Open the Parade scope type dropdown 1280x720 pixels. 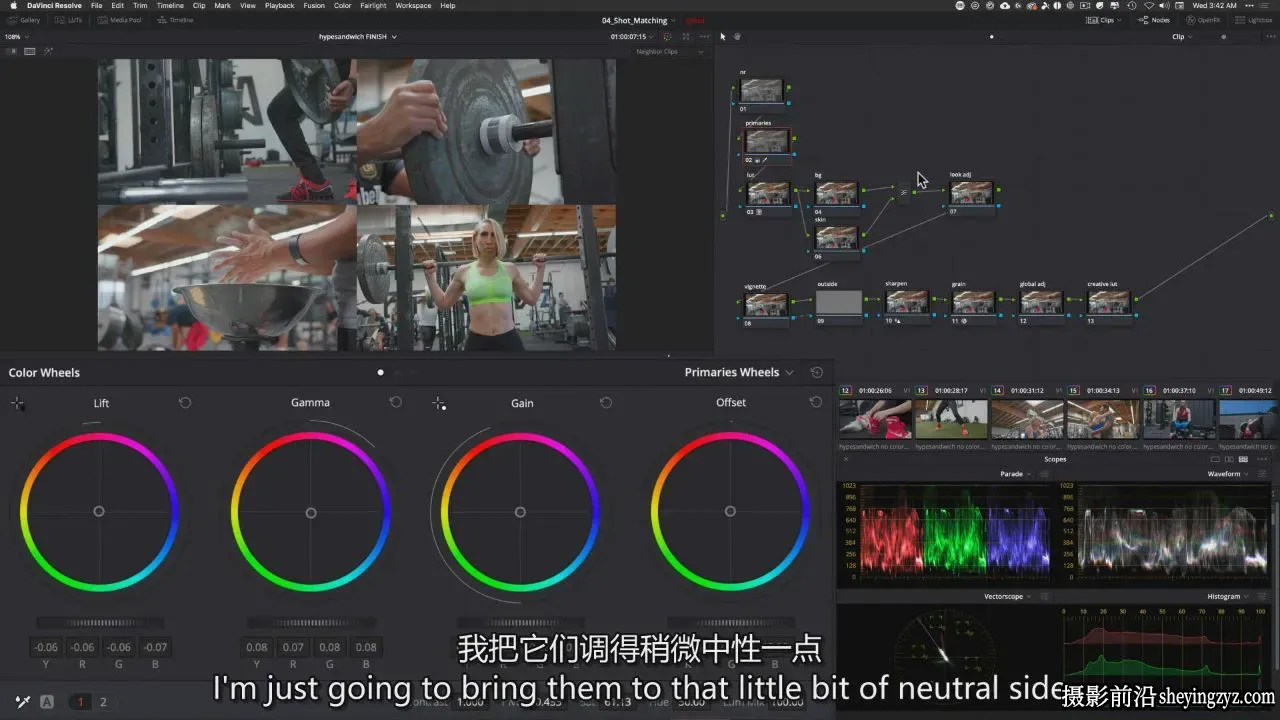(x=1015, y=474)
